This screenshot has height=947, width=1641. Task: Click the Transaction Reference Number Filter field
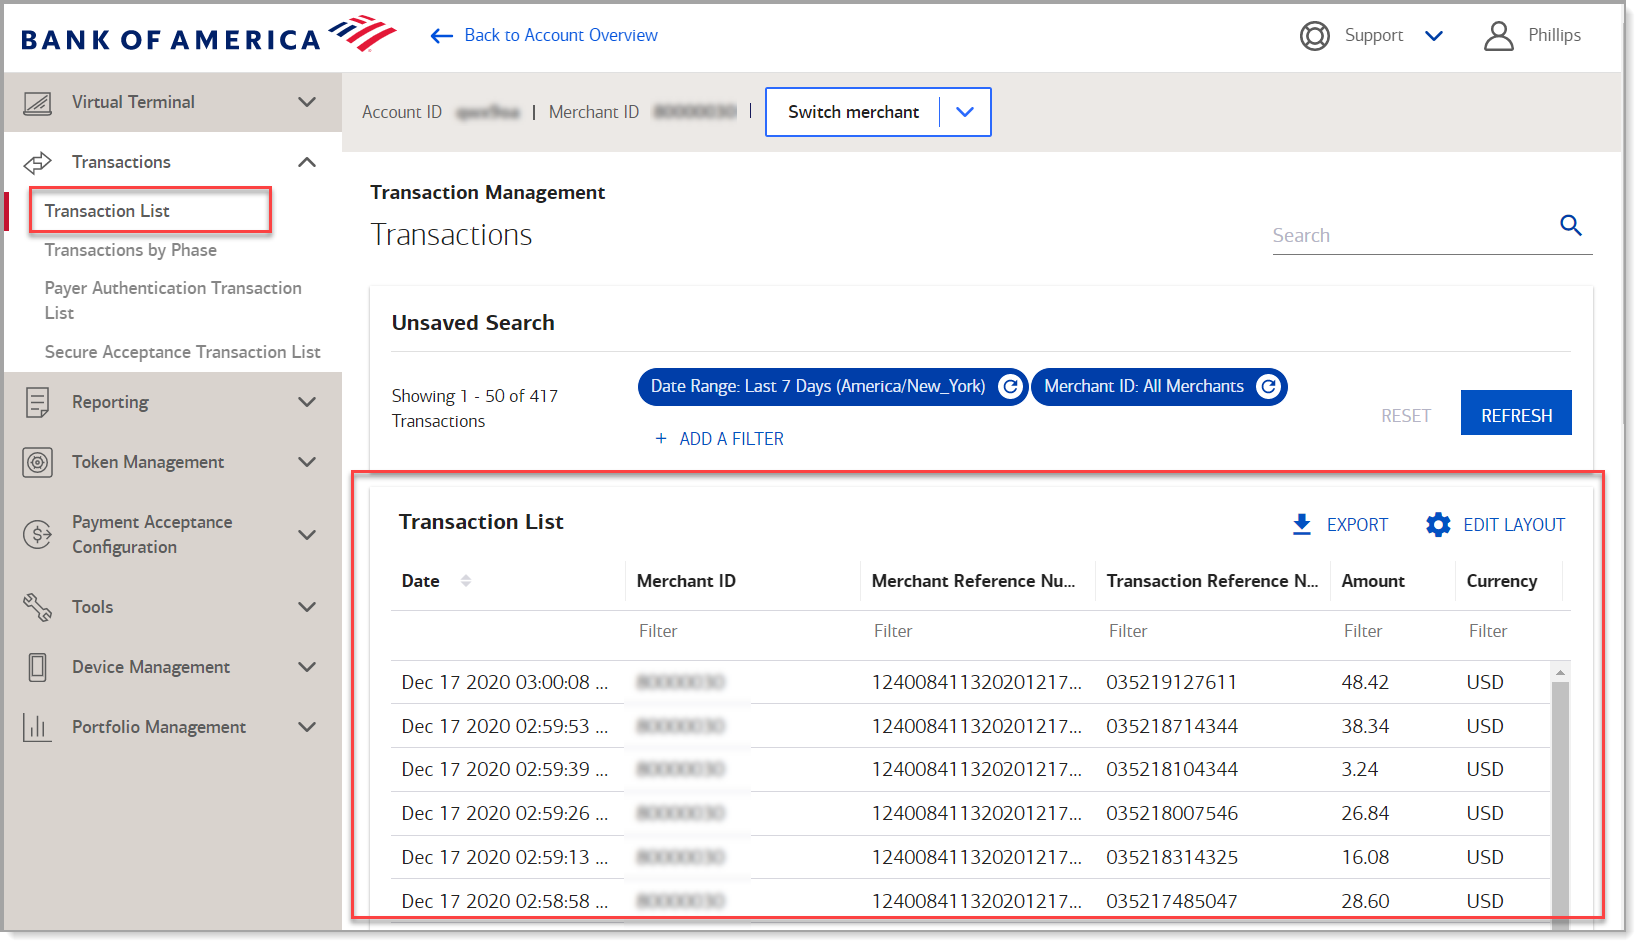(1212, 632)
